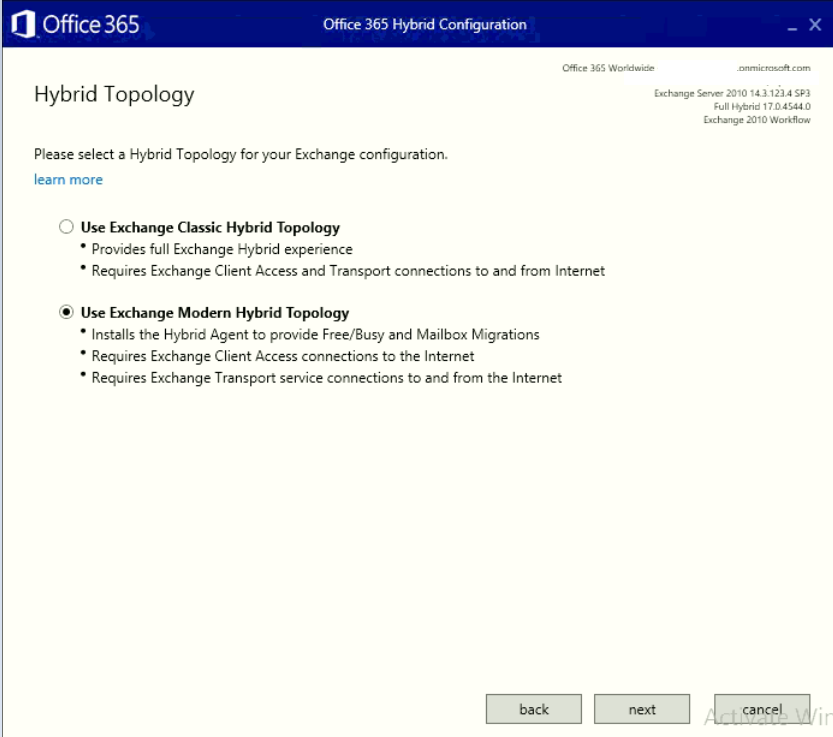The image size is (833, 737).
Task: Click 'Please select a Hybrid Topology' instruction text
Action: coord(241,155)
